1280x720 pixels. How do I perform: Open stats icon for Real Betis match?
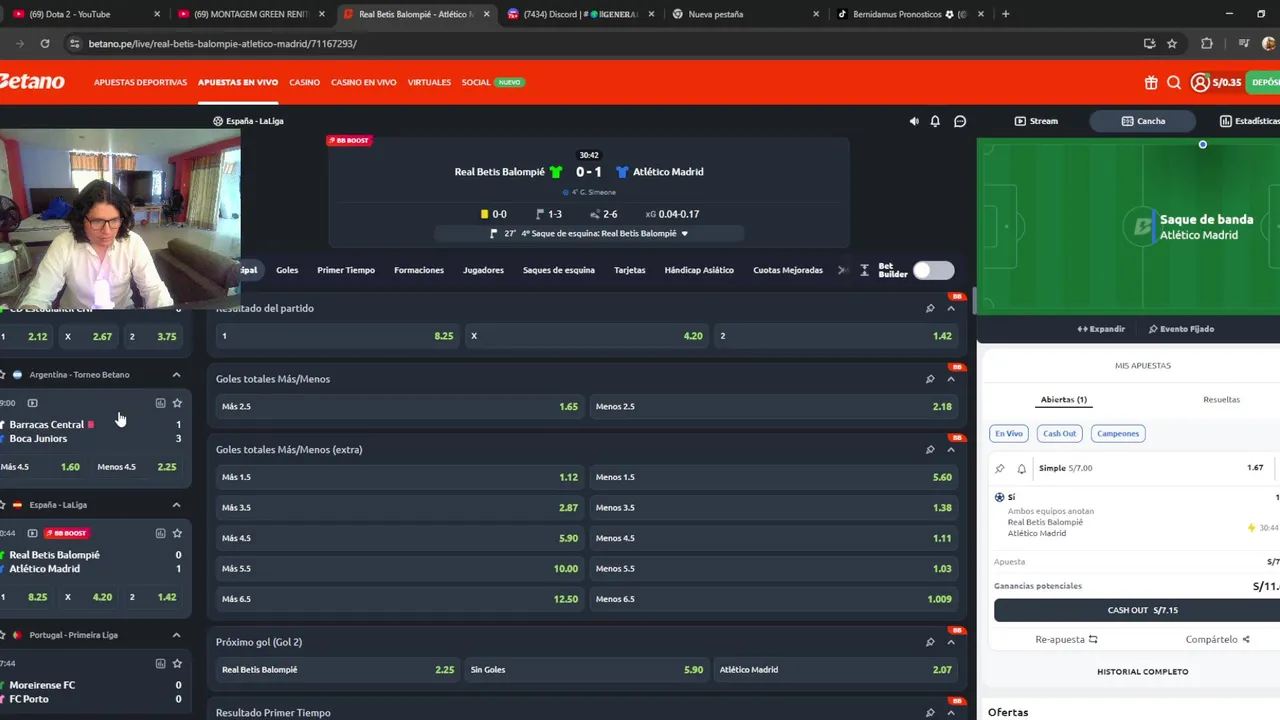point(160,533)
